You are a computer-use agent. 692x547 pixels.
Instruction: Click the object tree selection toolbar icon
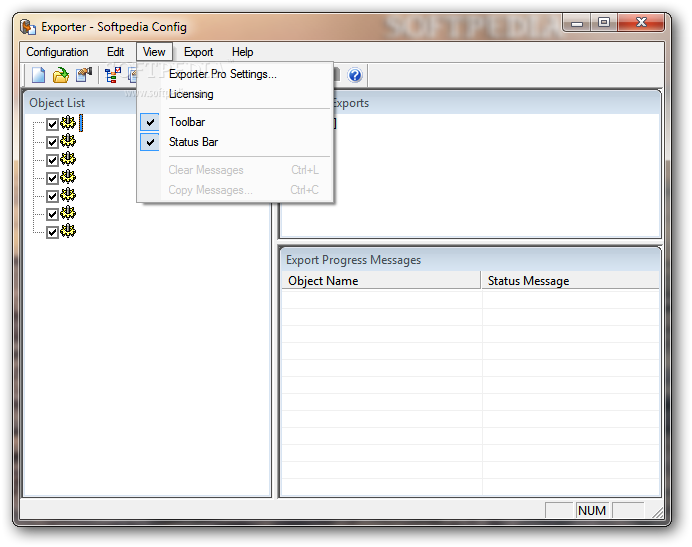(113, 75)
